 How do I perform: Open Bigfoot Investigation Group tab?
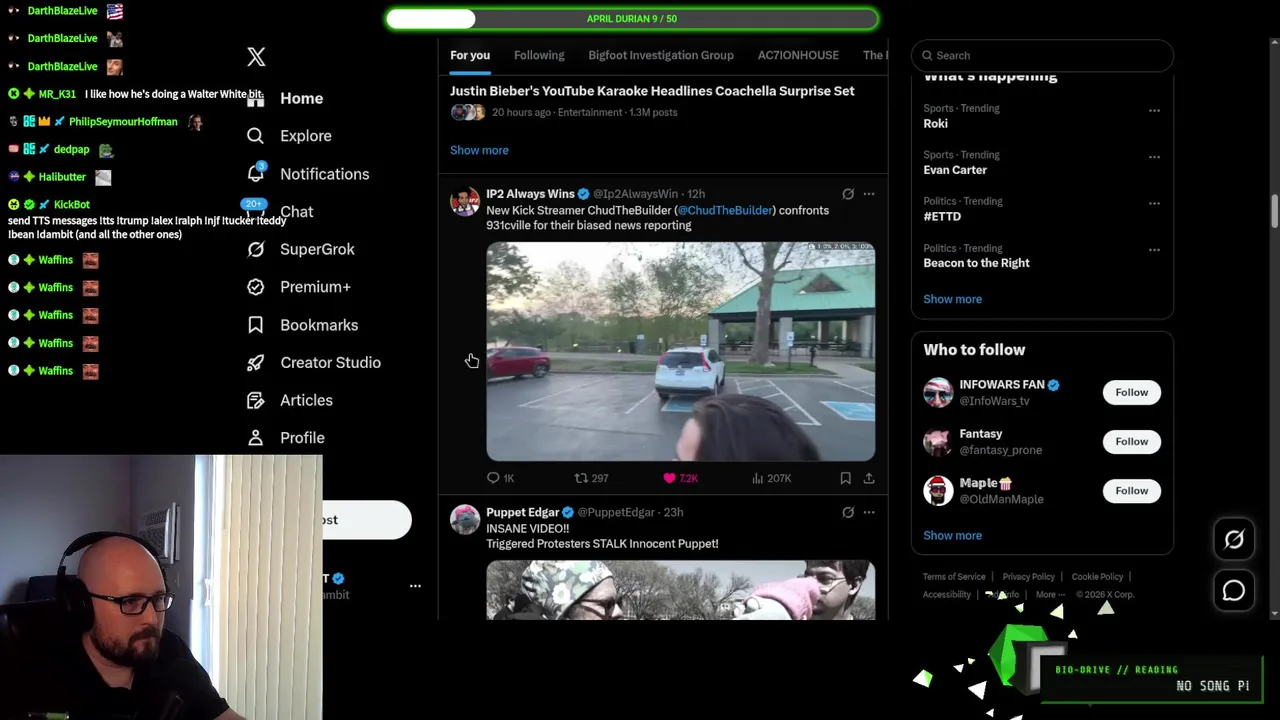pyautogui.click(x=661, y=55)
